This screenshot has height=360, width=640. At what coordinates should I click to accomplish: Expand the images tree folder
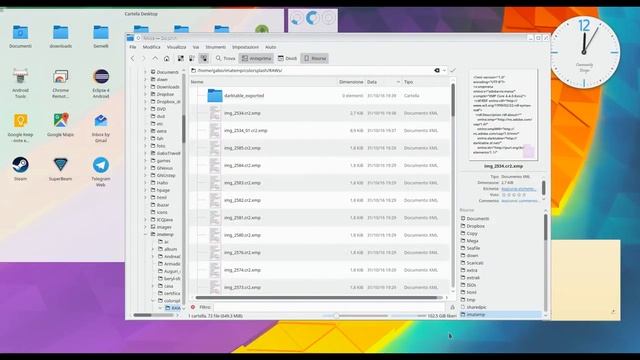pyautogui.click(x=145, y=227)
